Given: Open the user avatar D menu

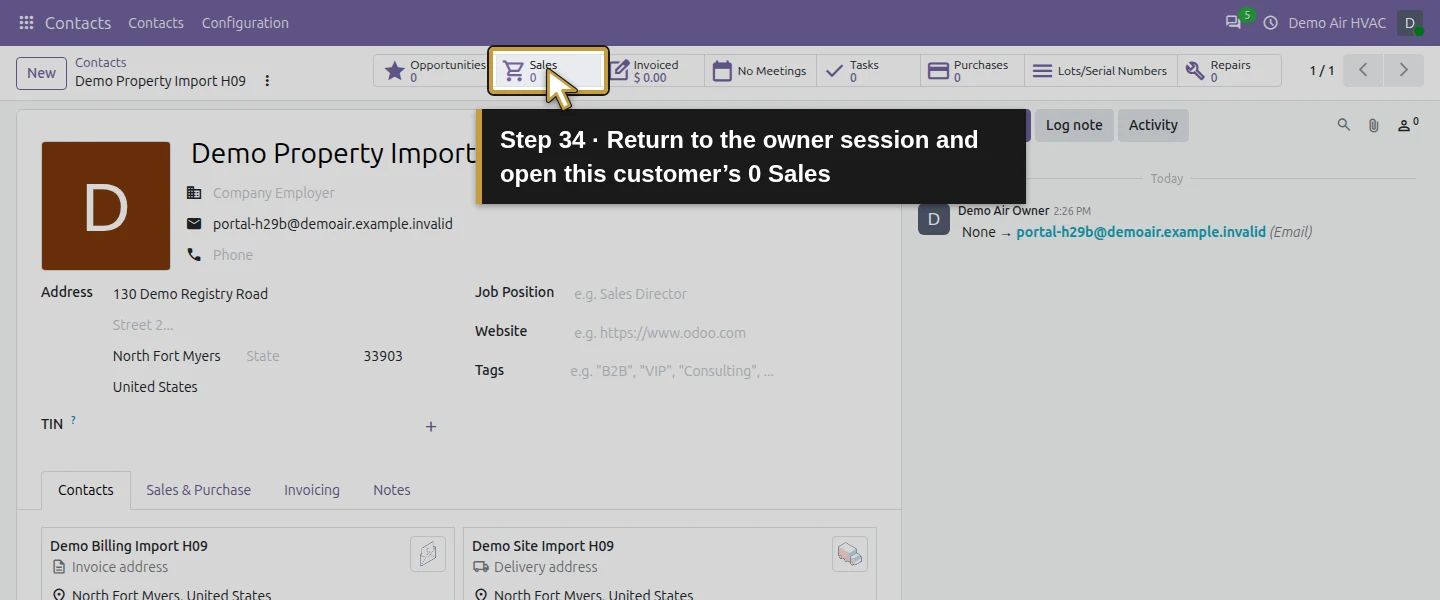Looking at the screenshot, I should pos(1410,22).
